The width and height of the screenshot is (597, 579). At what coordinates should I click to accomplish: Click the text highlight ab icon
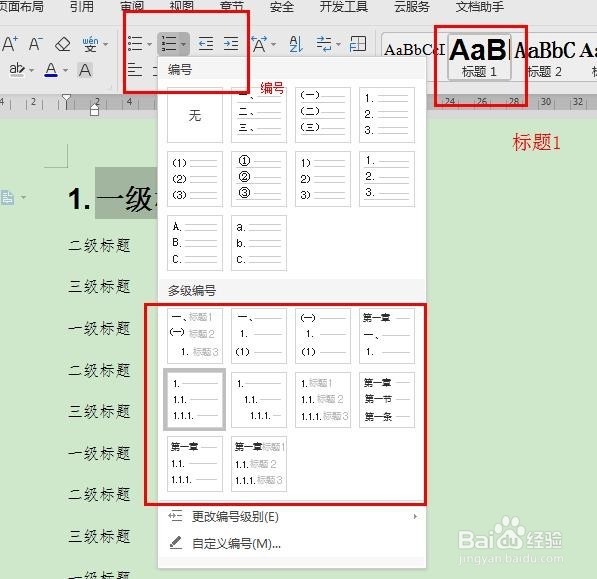(x=17, y=70)
